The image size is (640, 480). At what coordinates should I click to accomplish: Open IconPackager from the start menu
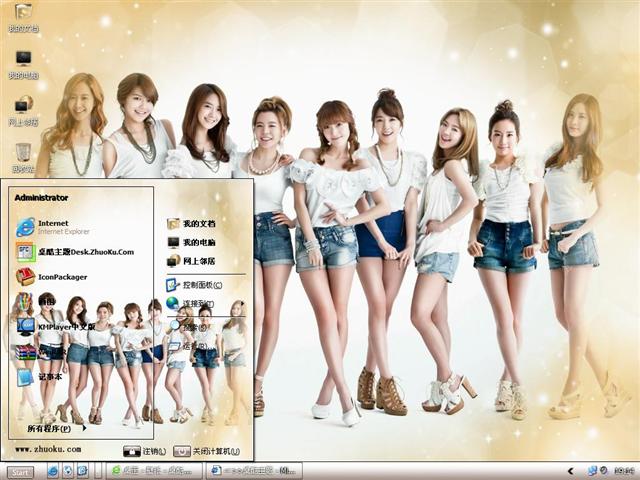pos(51,277)
